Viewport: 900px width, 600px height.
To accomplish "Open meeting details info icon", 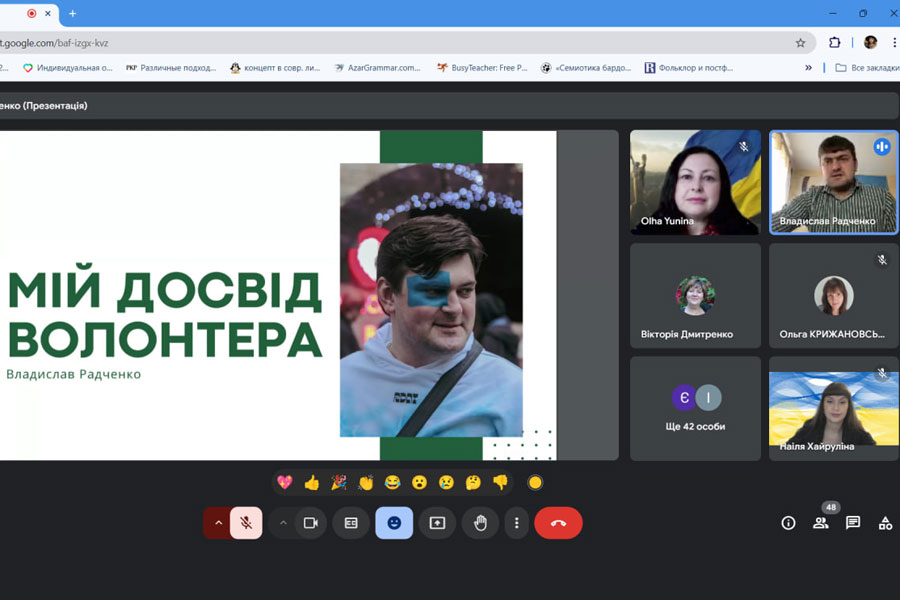I will pos(789,523).
